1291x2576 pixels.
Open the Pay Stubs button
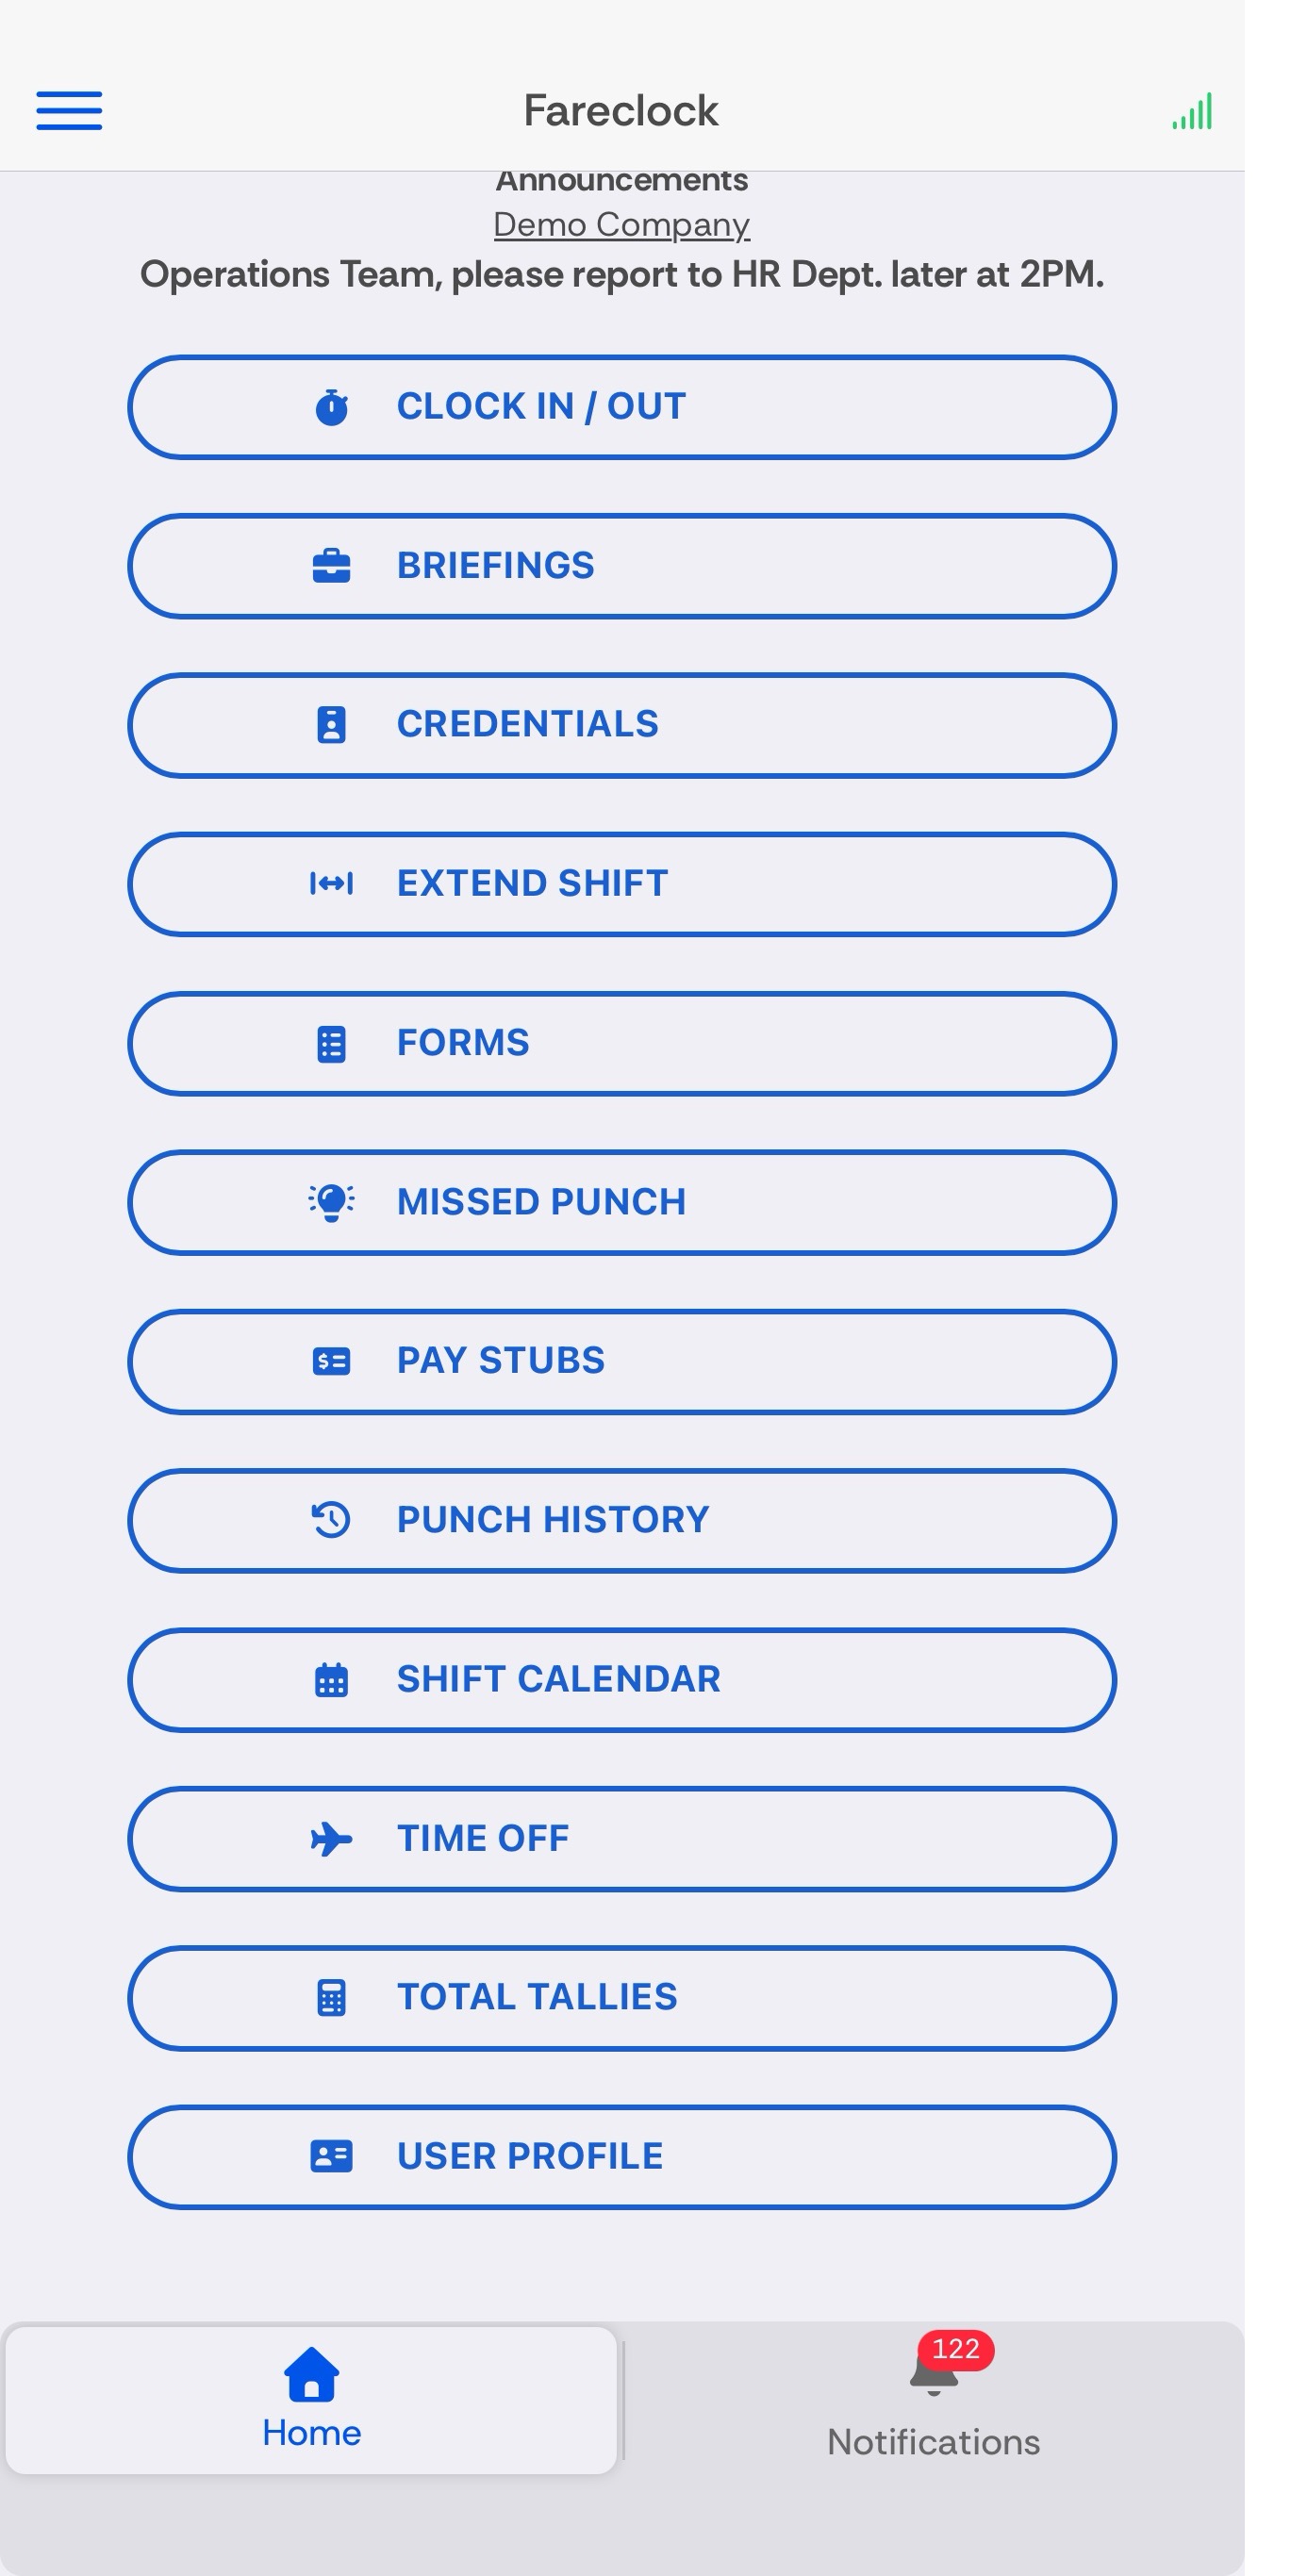point(622,1361)
